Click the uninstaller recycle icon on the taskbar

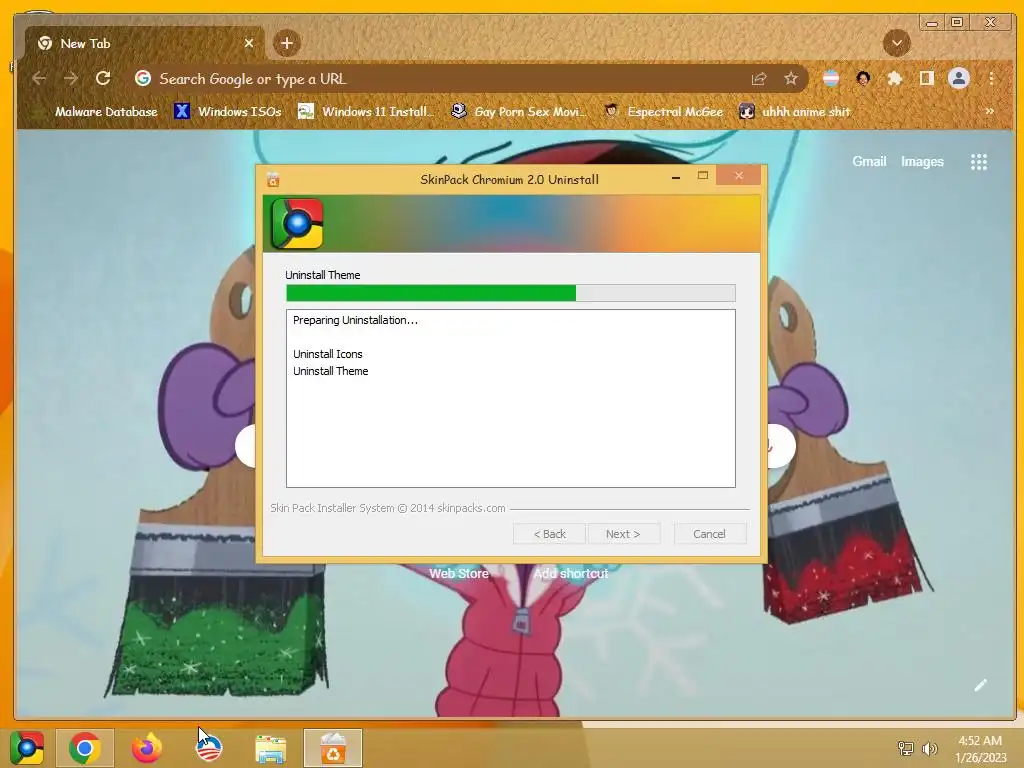(333, 748)
